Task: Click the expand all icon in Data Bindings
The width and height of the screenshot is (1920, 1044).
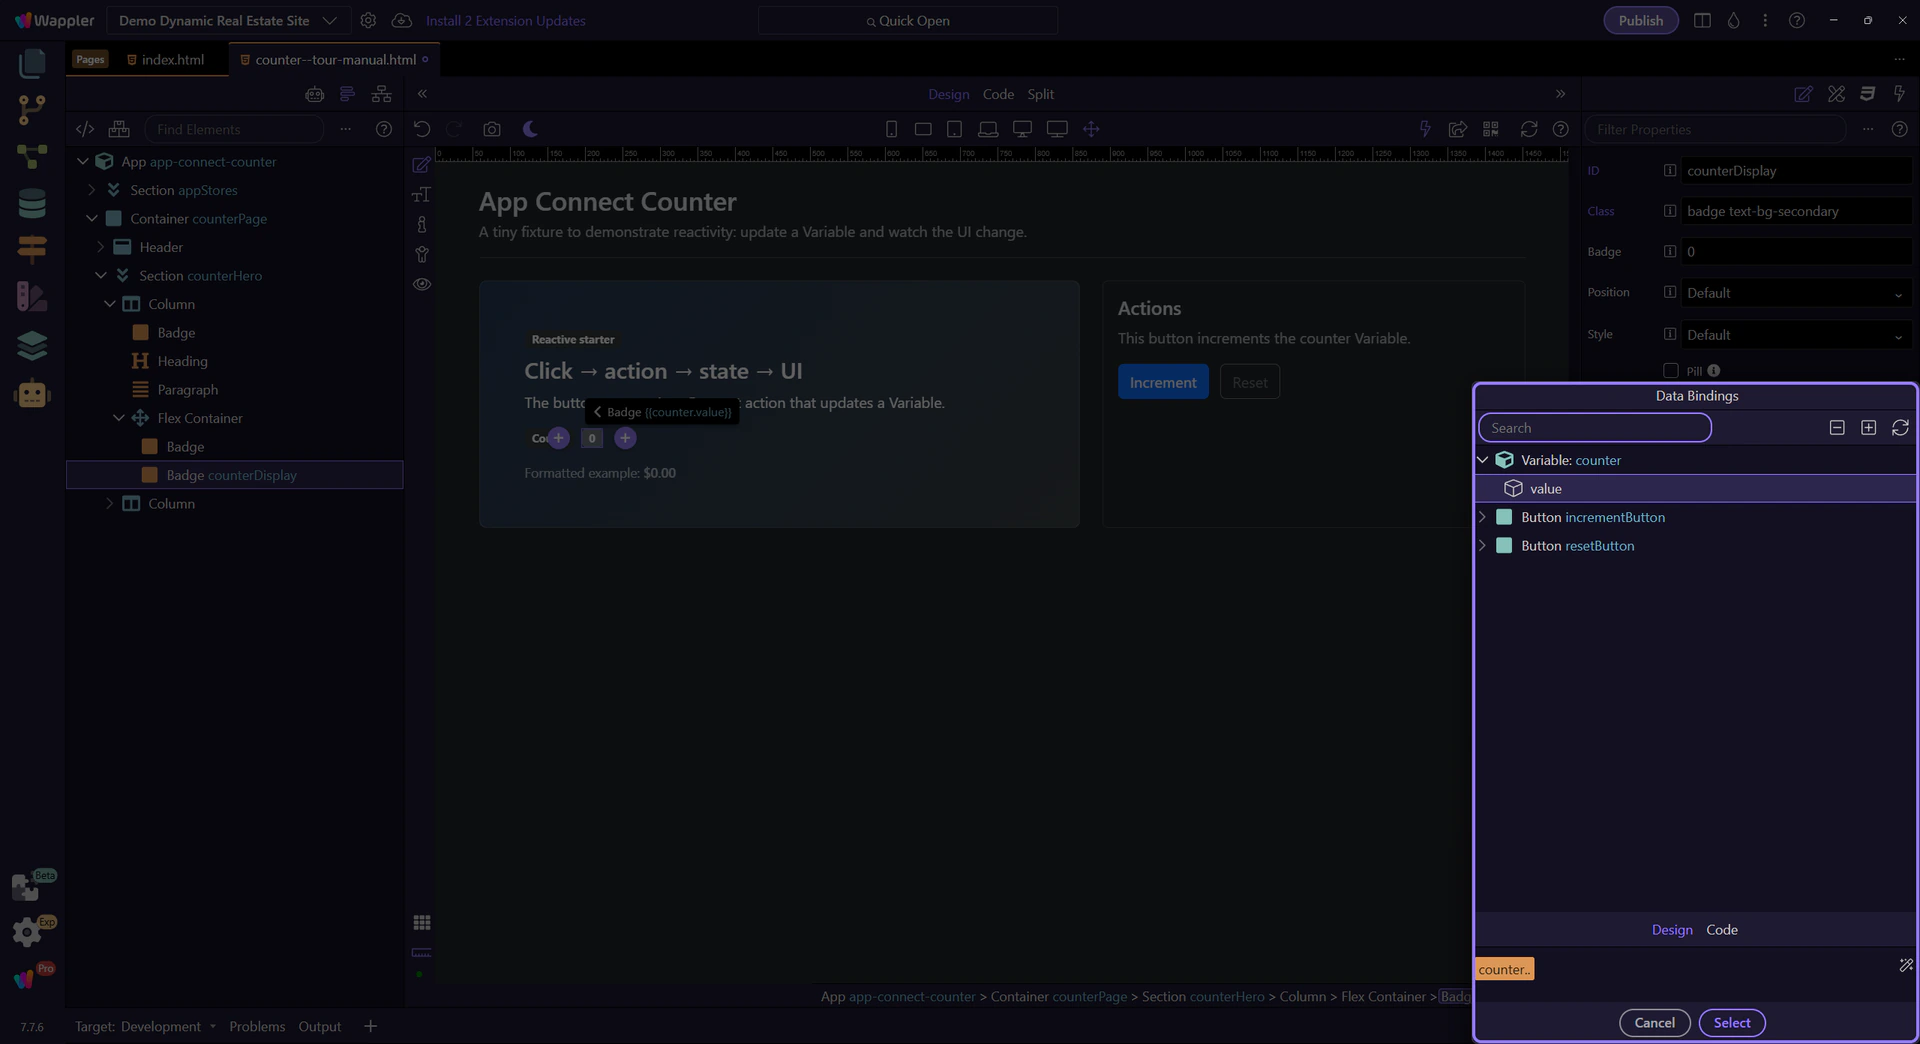Action: coord(1868,428)
